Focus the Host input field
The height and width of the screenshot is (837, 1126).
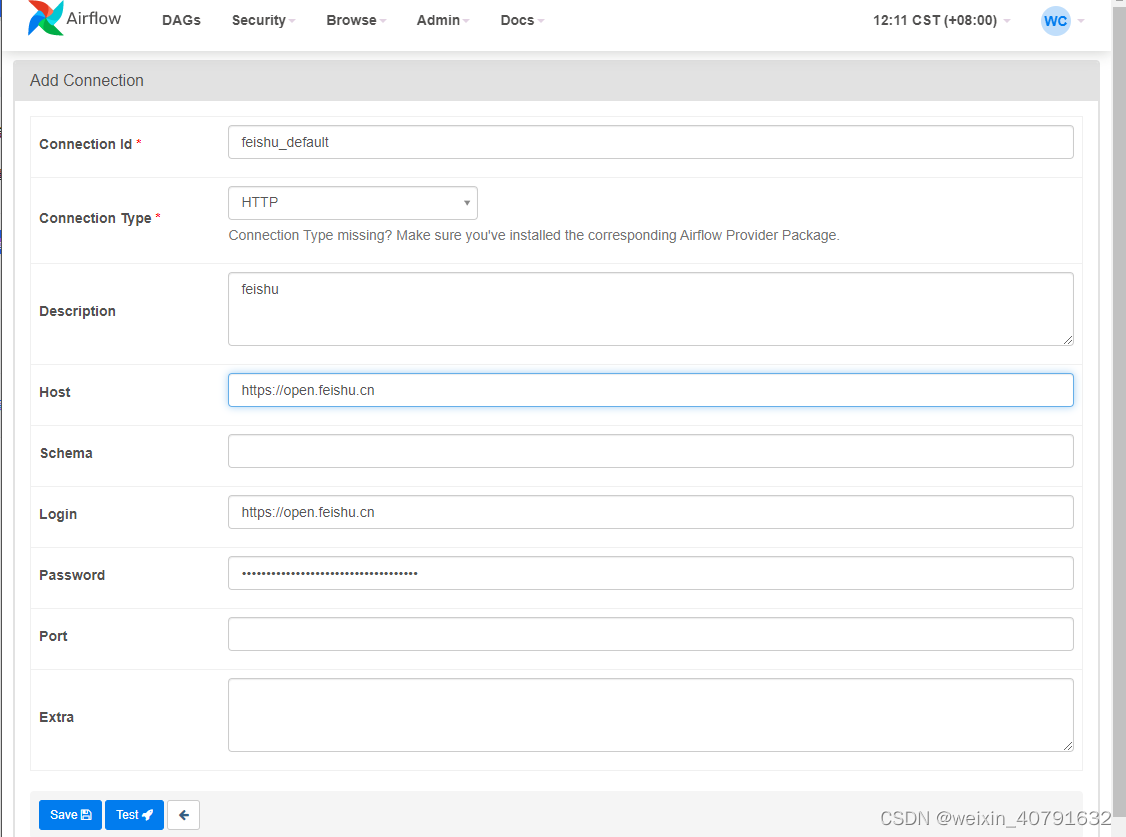click(x=651, y=390)
